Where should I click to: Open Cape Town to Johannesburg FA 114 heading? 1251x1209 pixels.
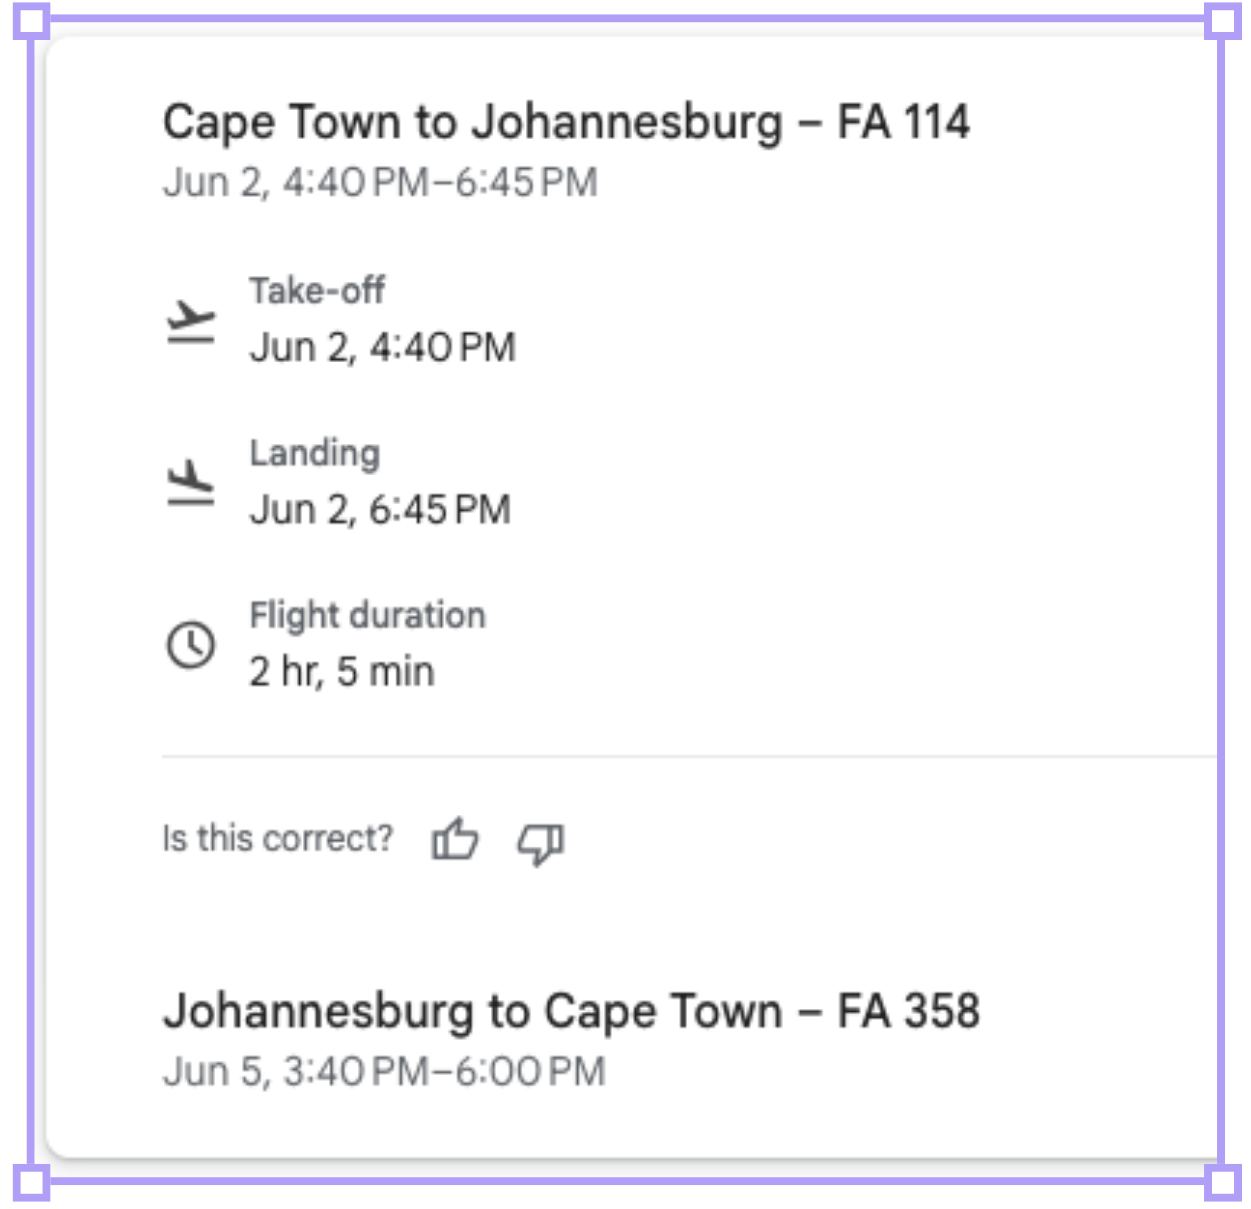click(566, 123)
